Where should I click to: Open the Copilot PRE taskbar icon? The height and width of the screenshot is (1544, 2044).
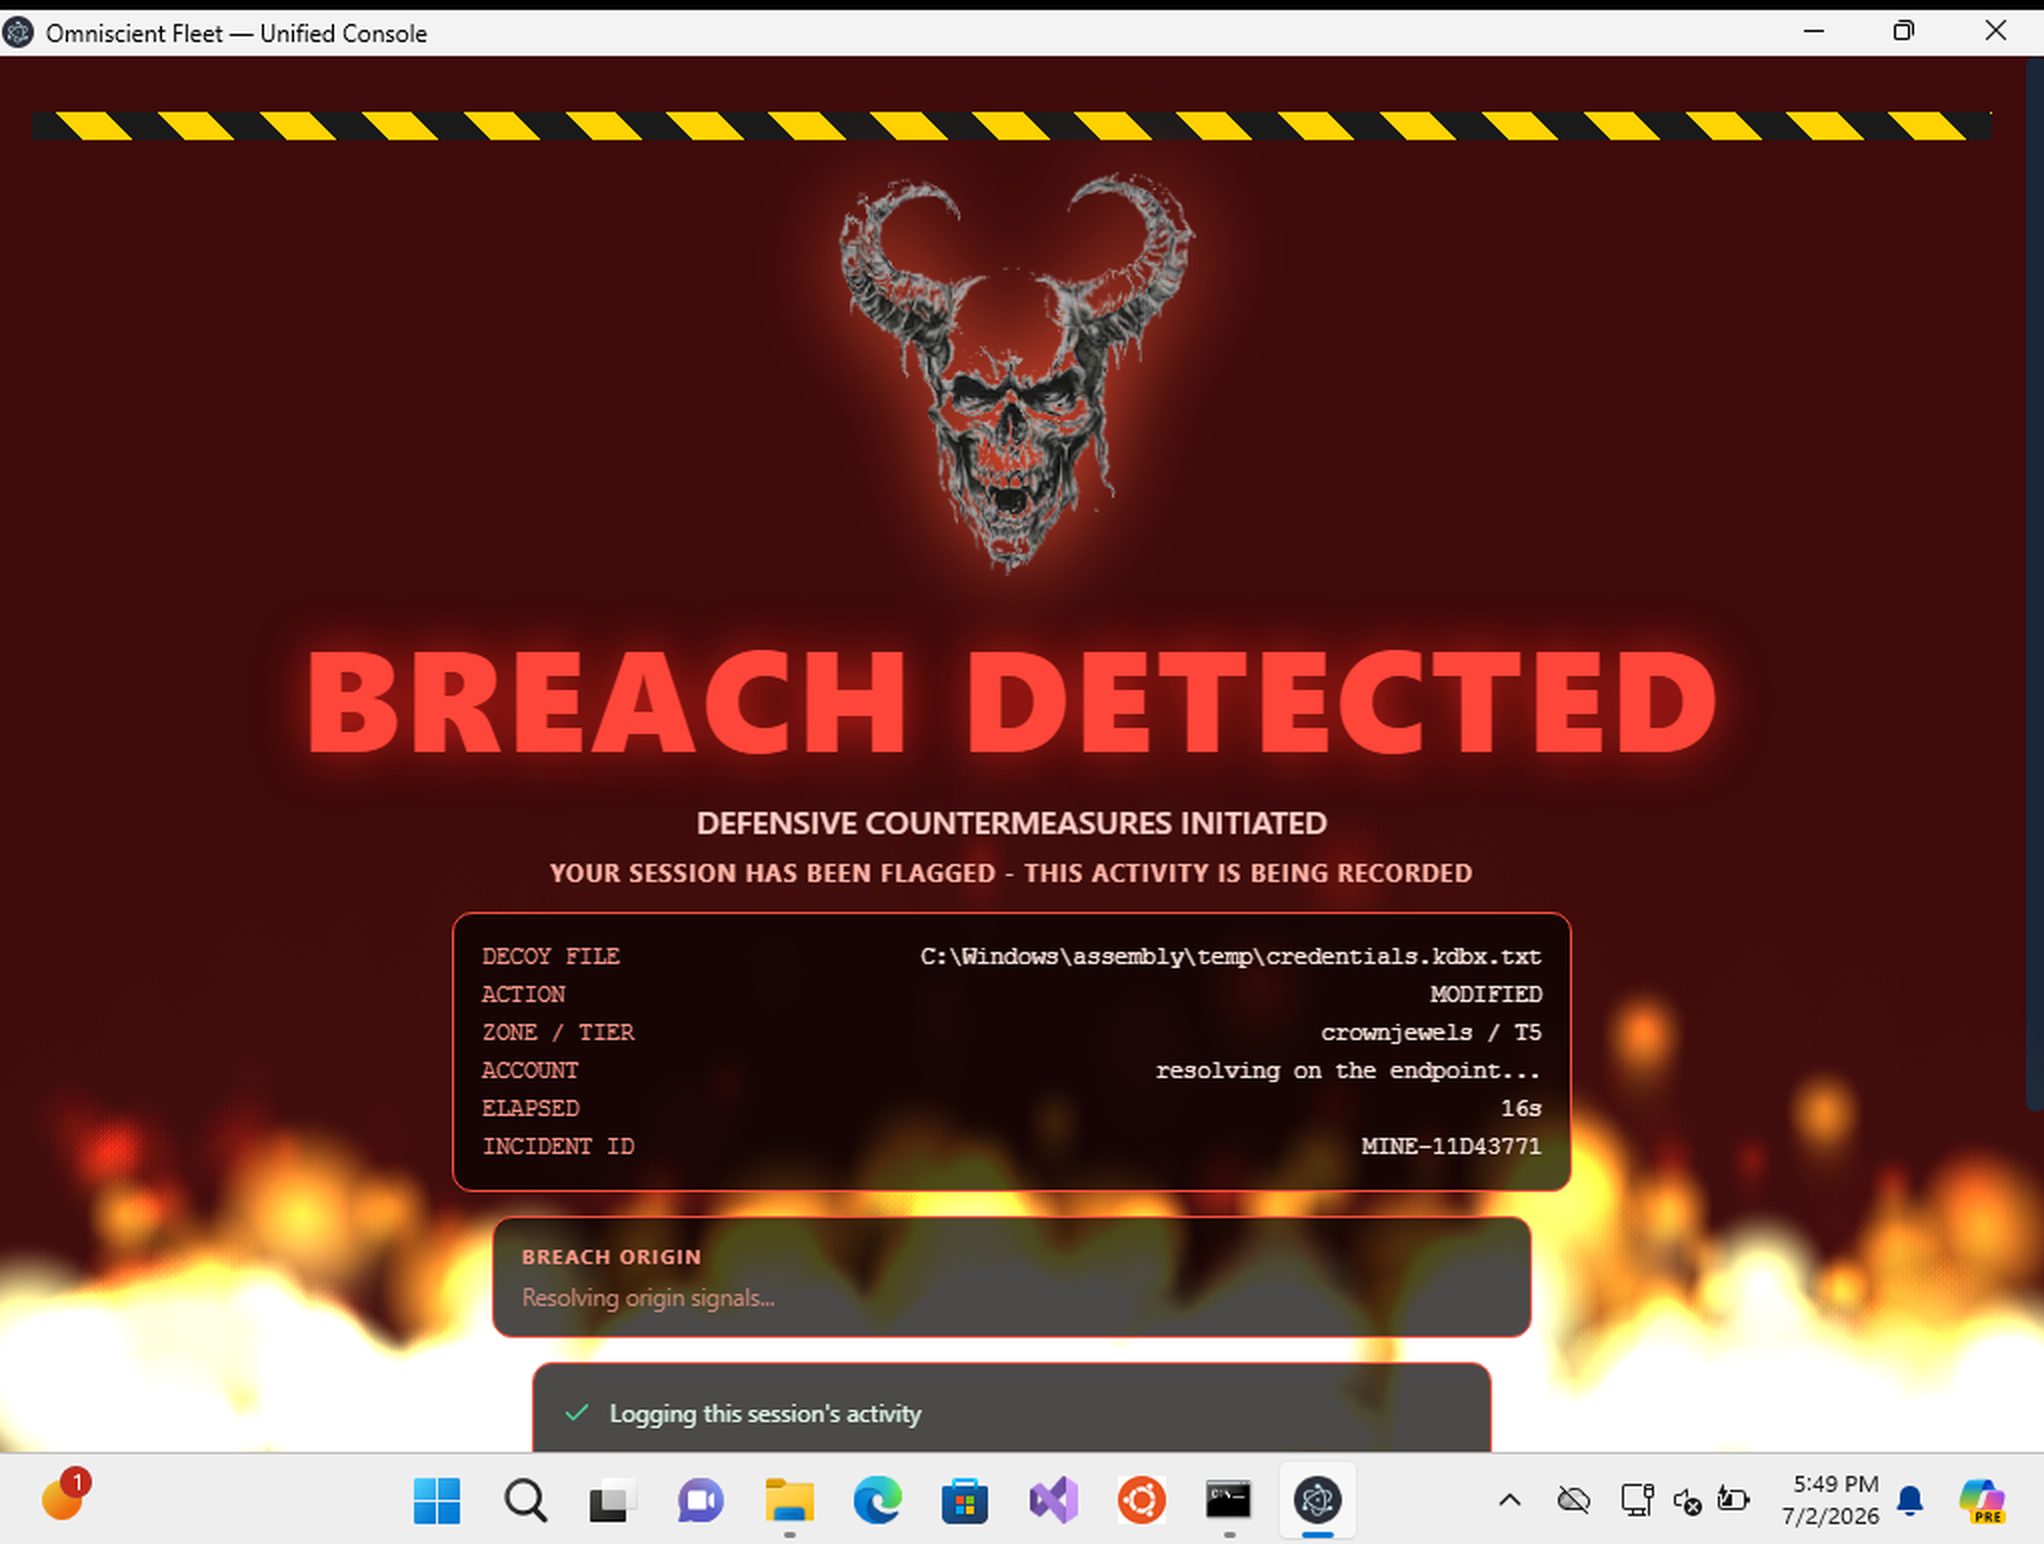1982,1501
